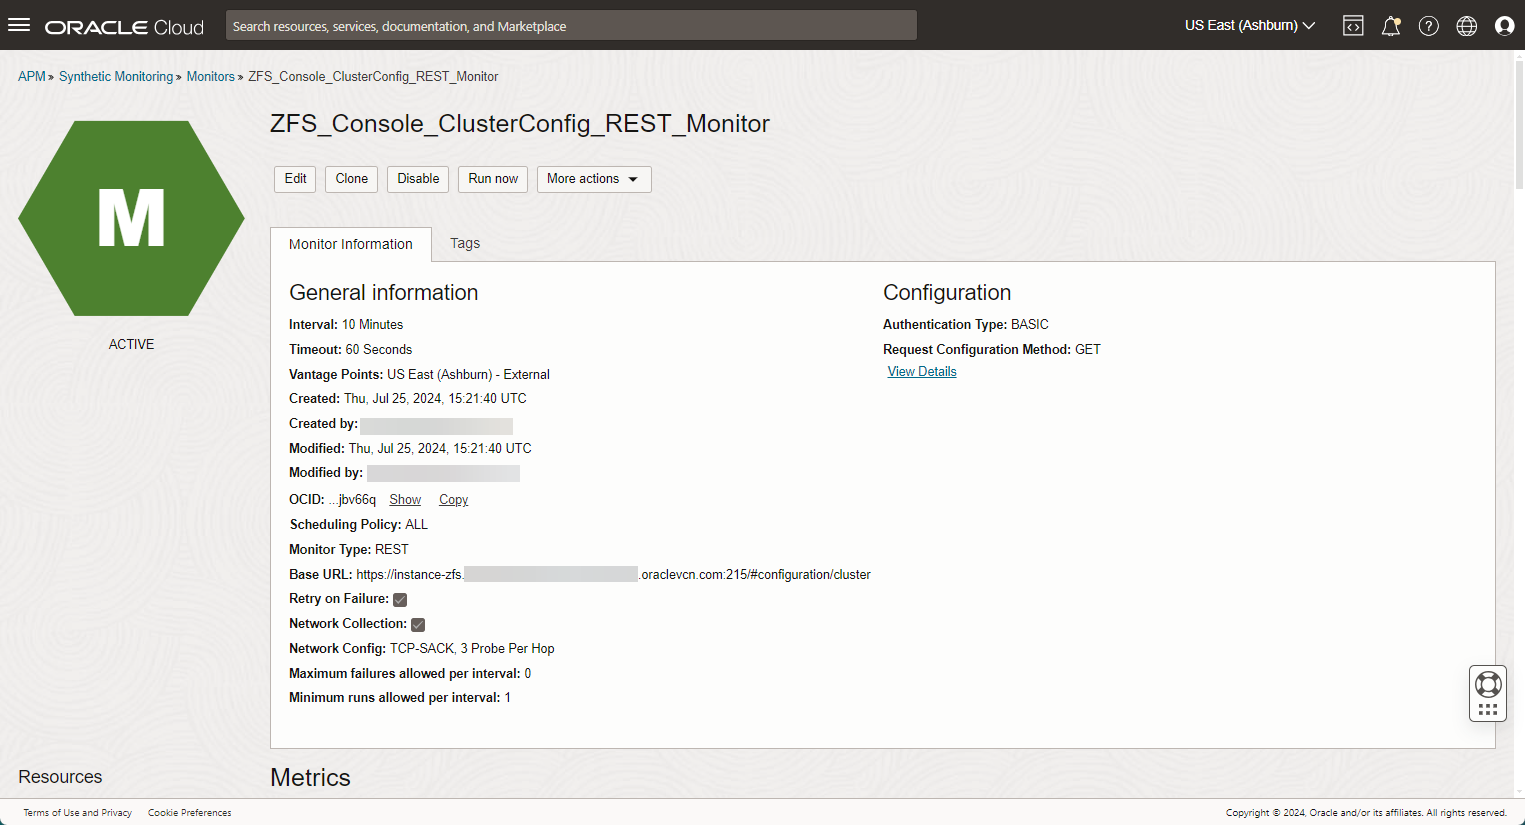Run the monitor now

492,179
